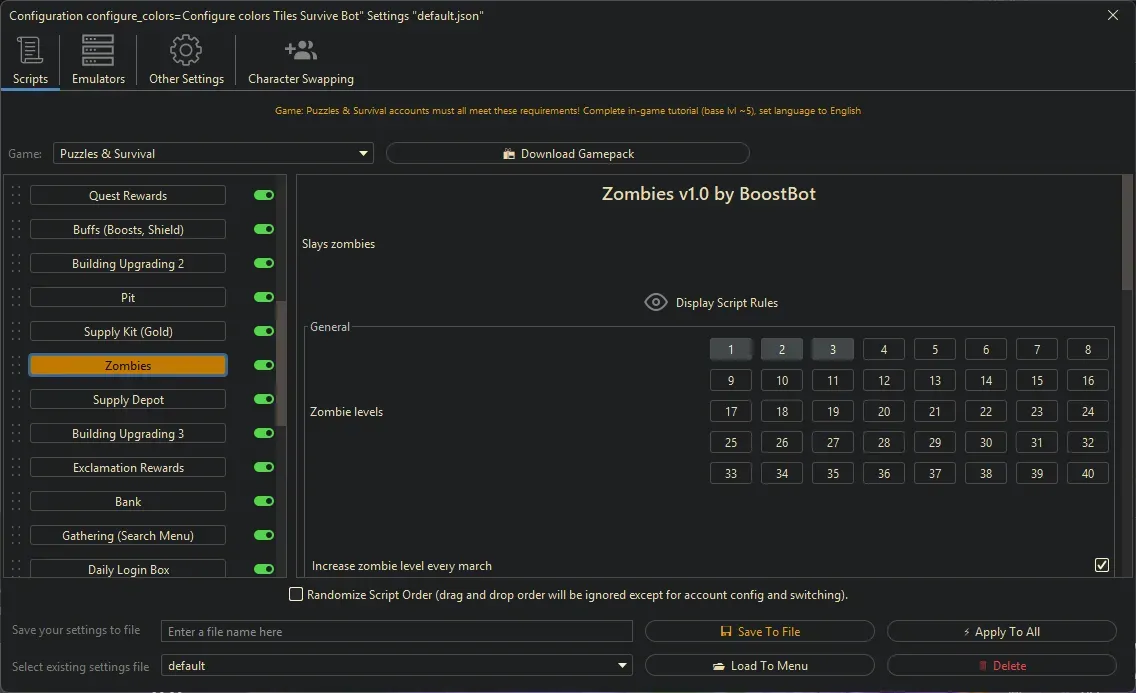This screenshot has height=693, width=1136.
Task: Uncheck Increase zombie level every march
Action: click(x=1101, y=566)
